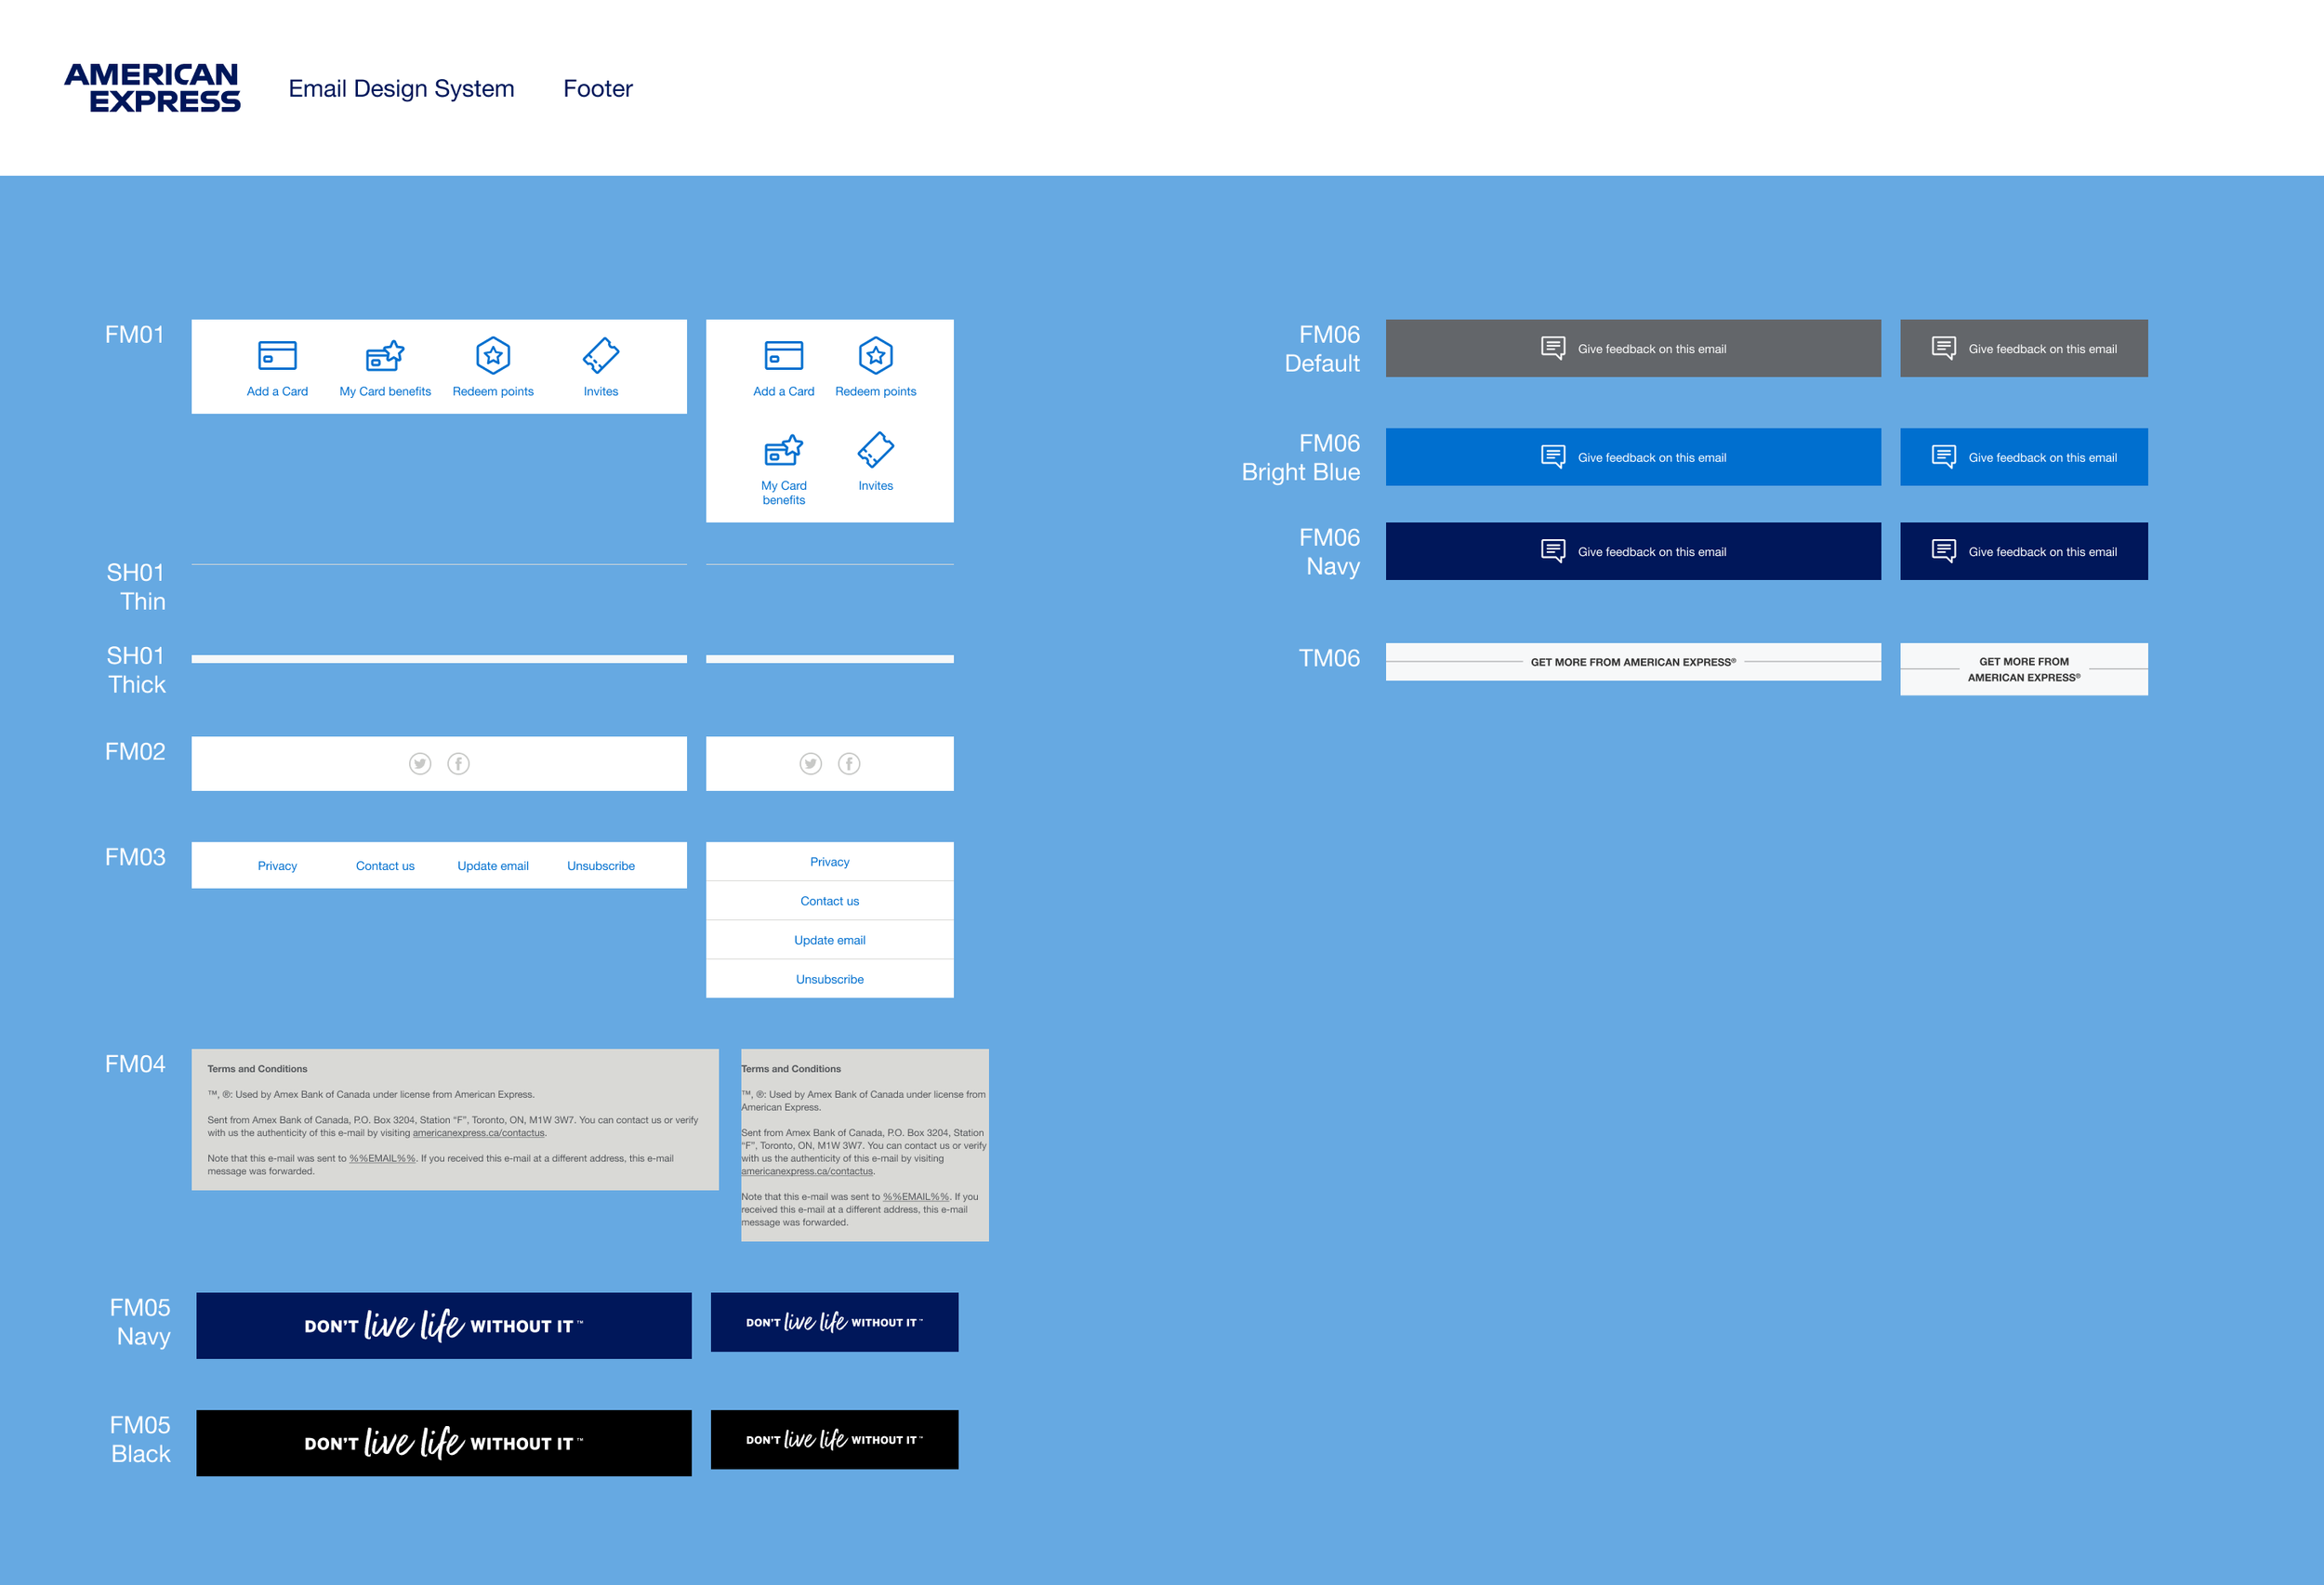Click feedback chat icon in narrow Navy bar

1944,551
